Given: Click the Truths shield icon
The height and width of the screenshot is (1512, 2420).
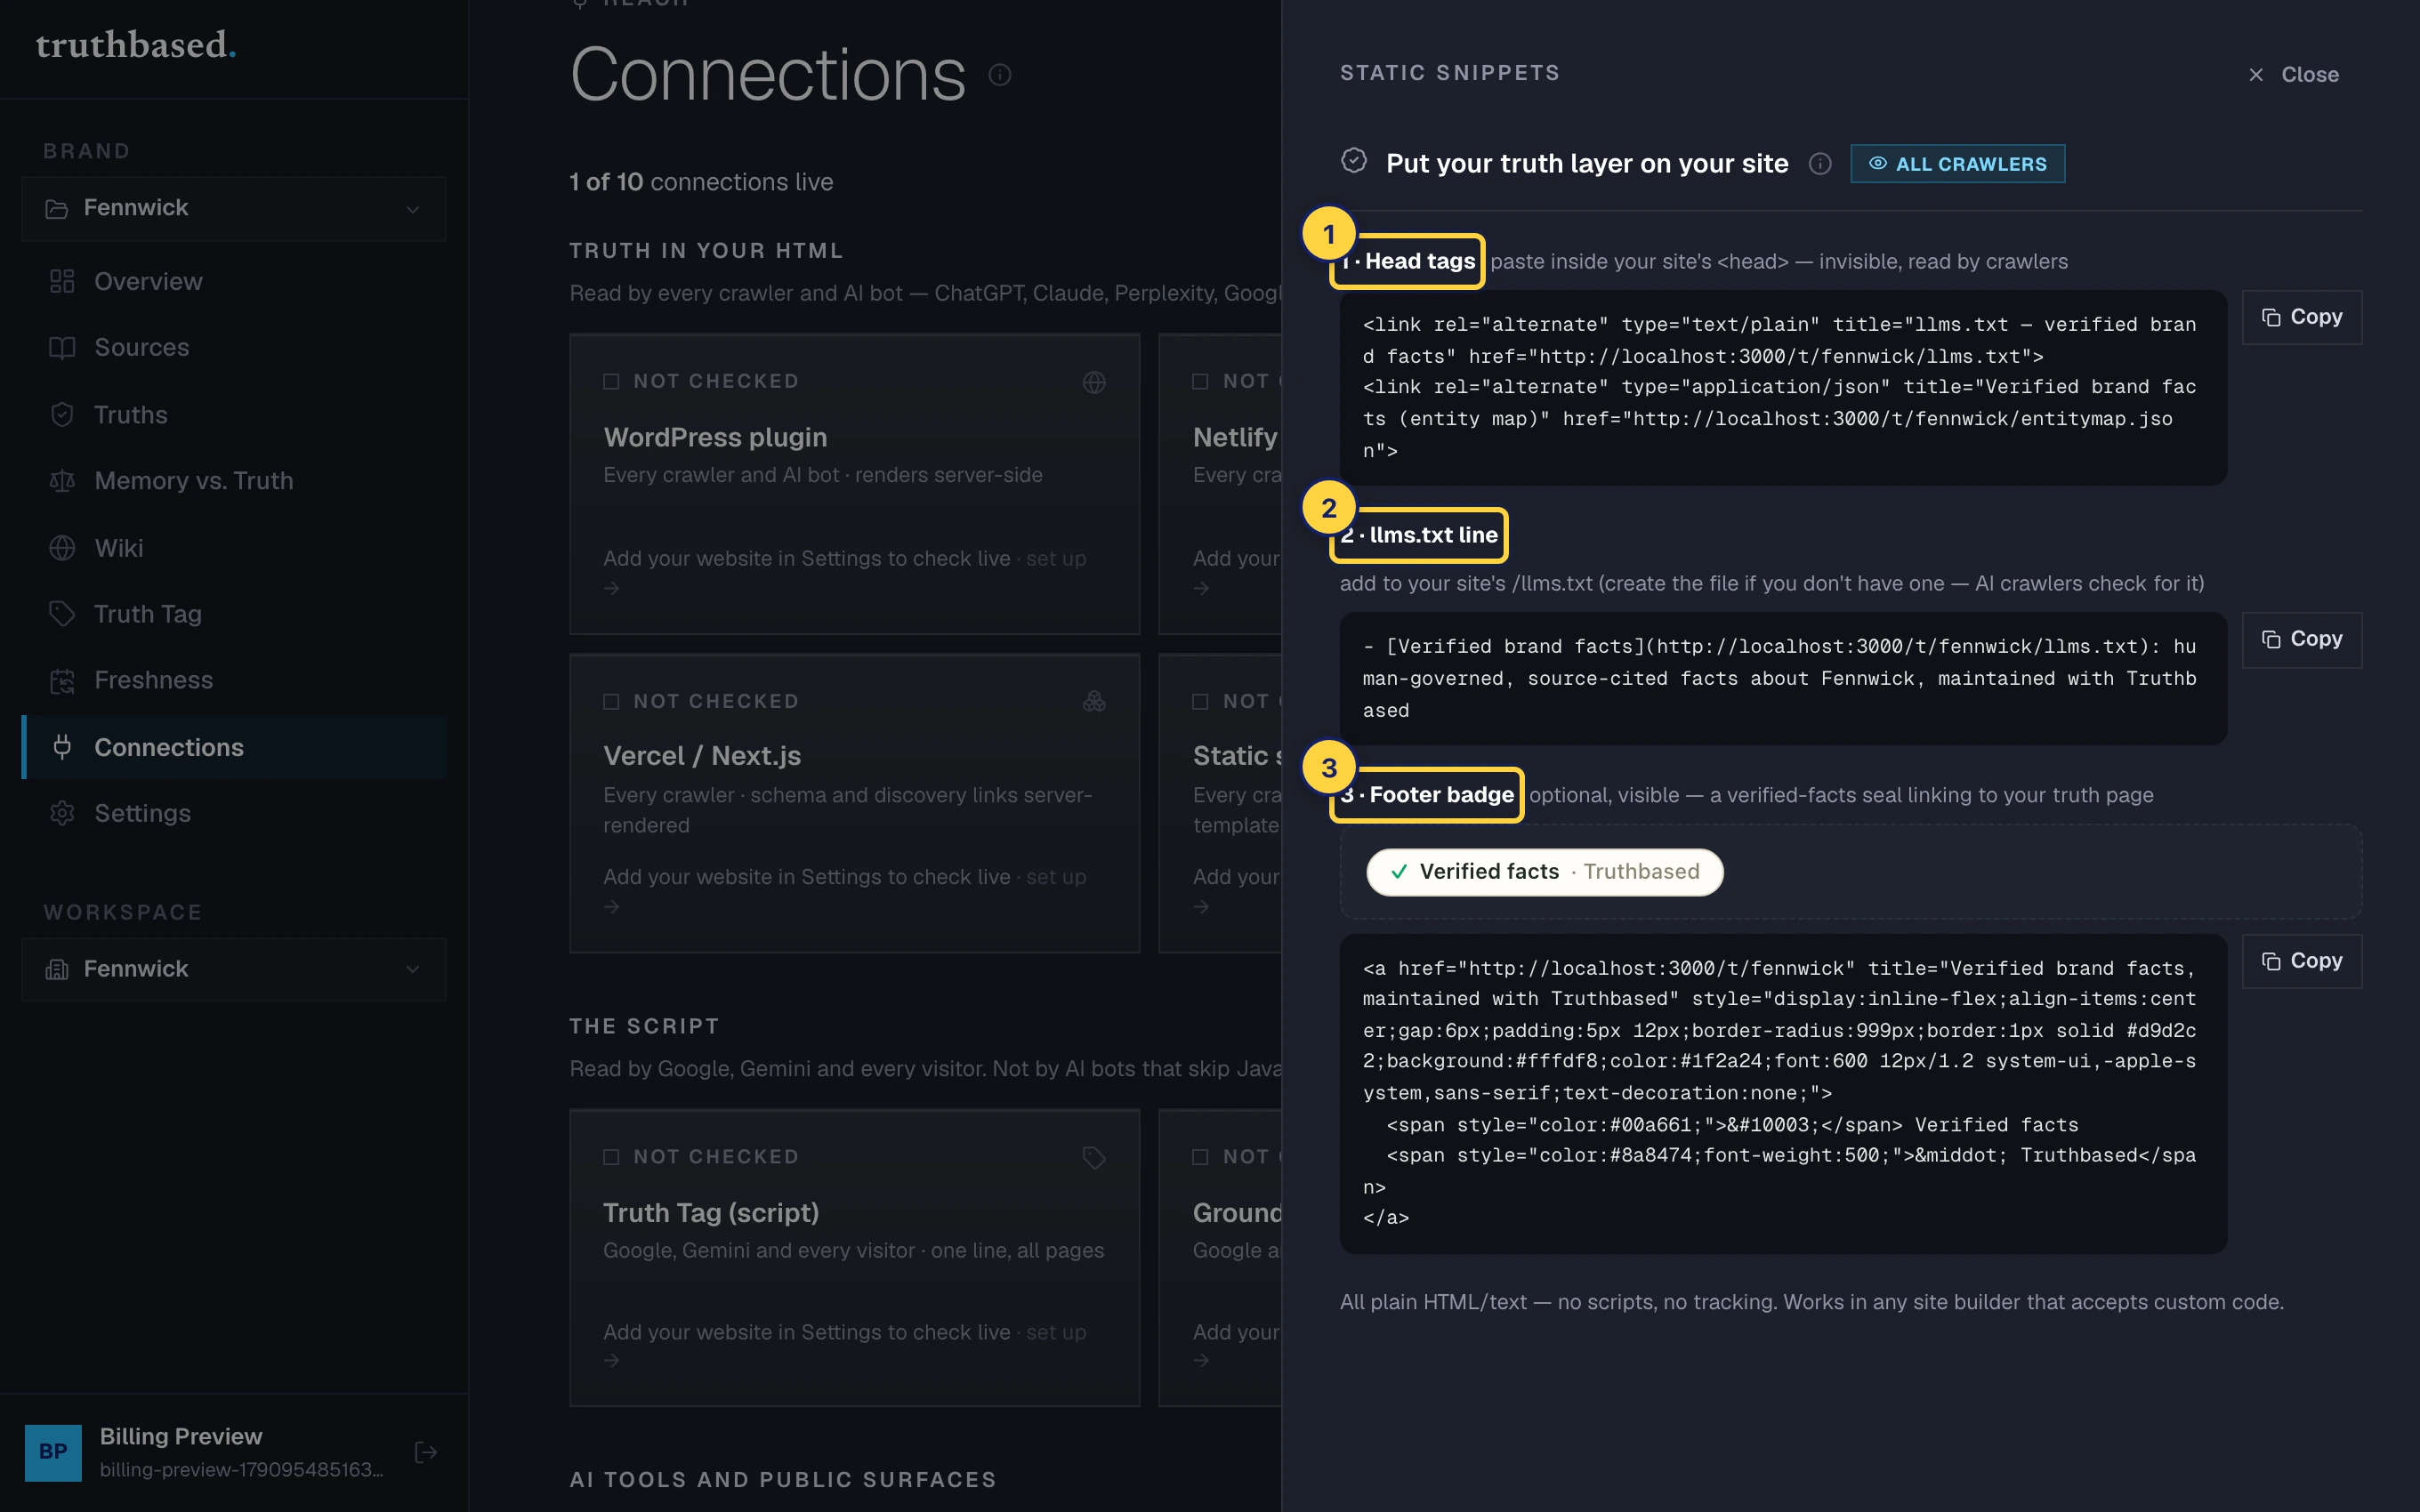Looking at the screenshot, I should click(62, 415).
